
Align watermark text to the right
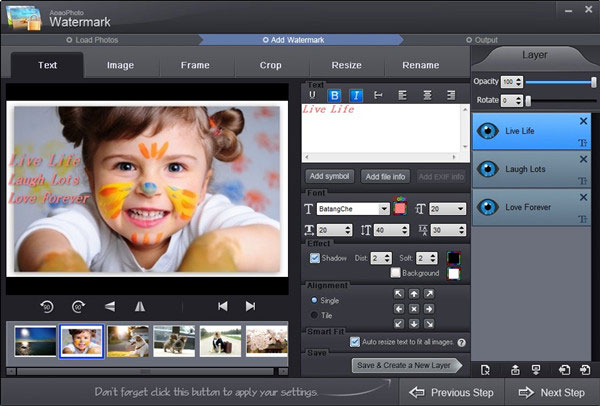click(451, 95)
